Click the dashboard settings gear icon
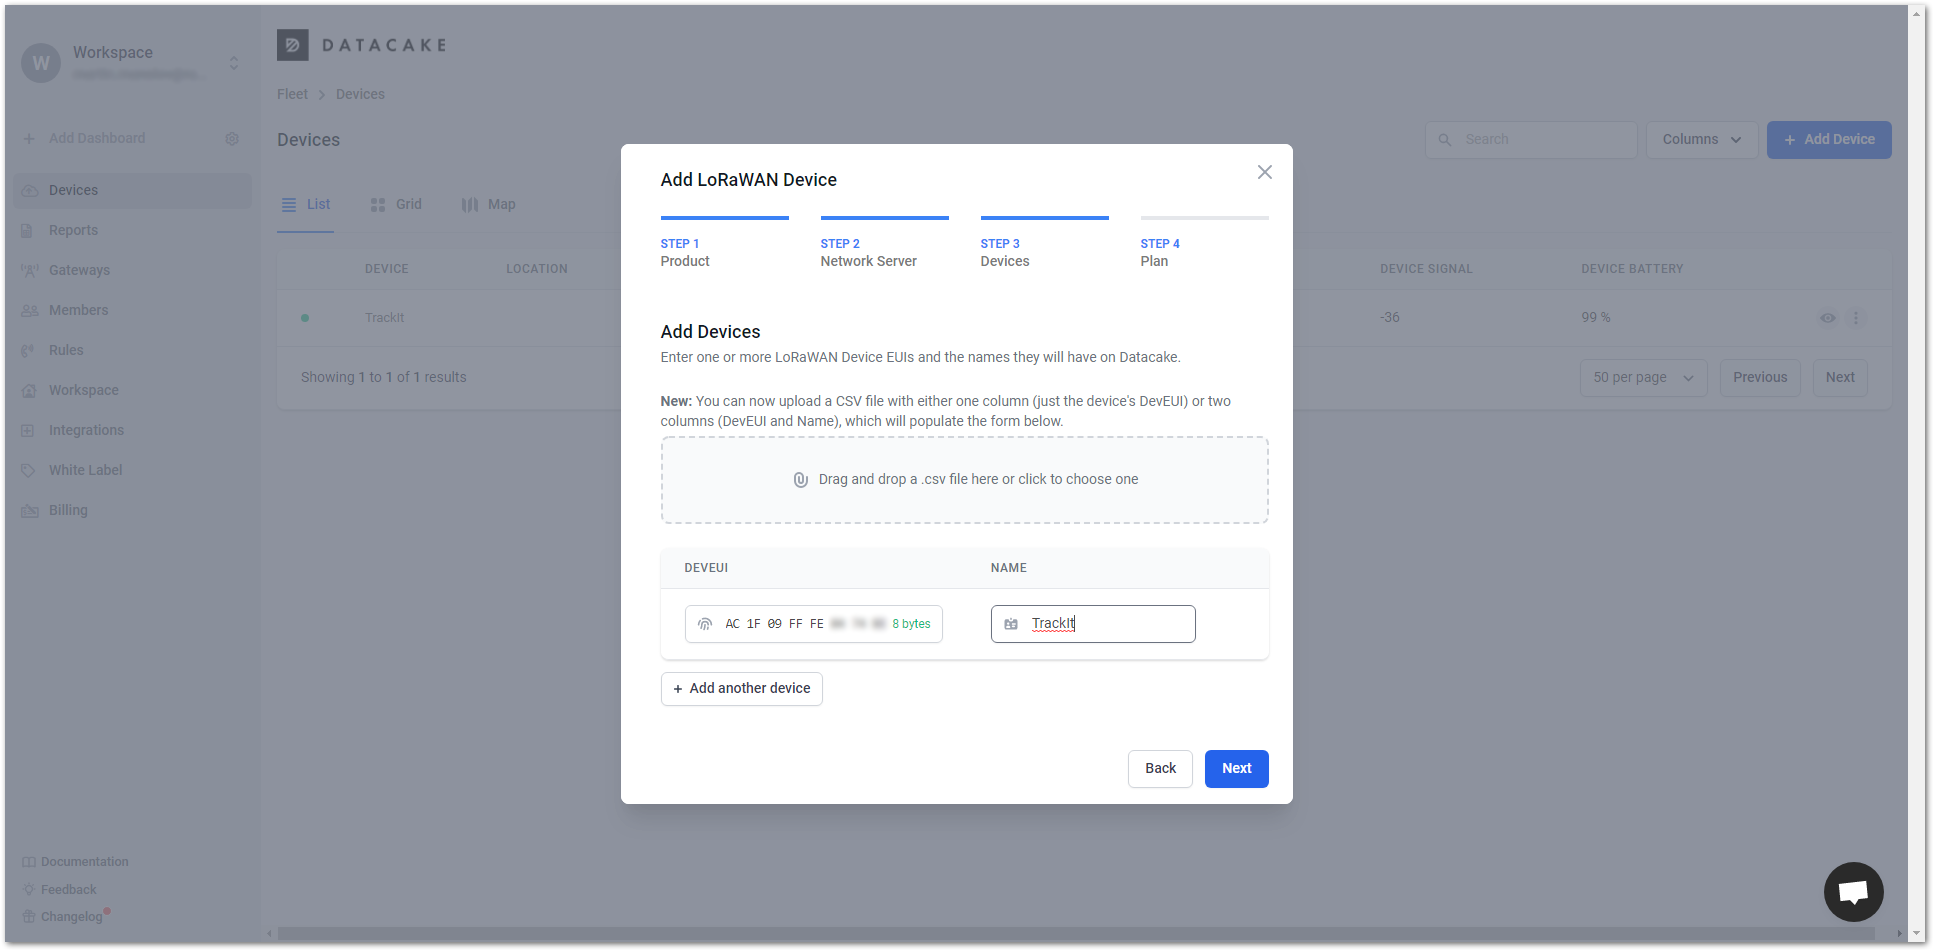1934x951 pixels. pos(232,139)
